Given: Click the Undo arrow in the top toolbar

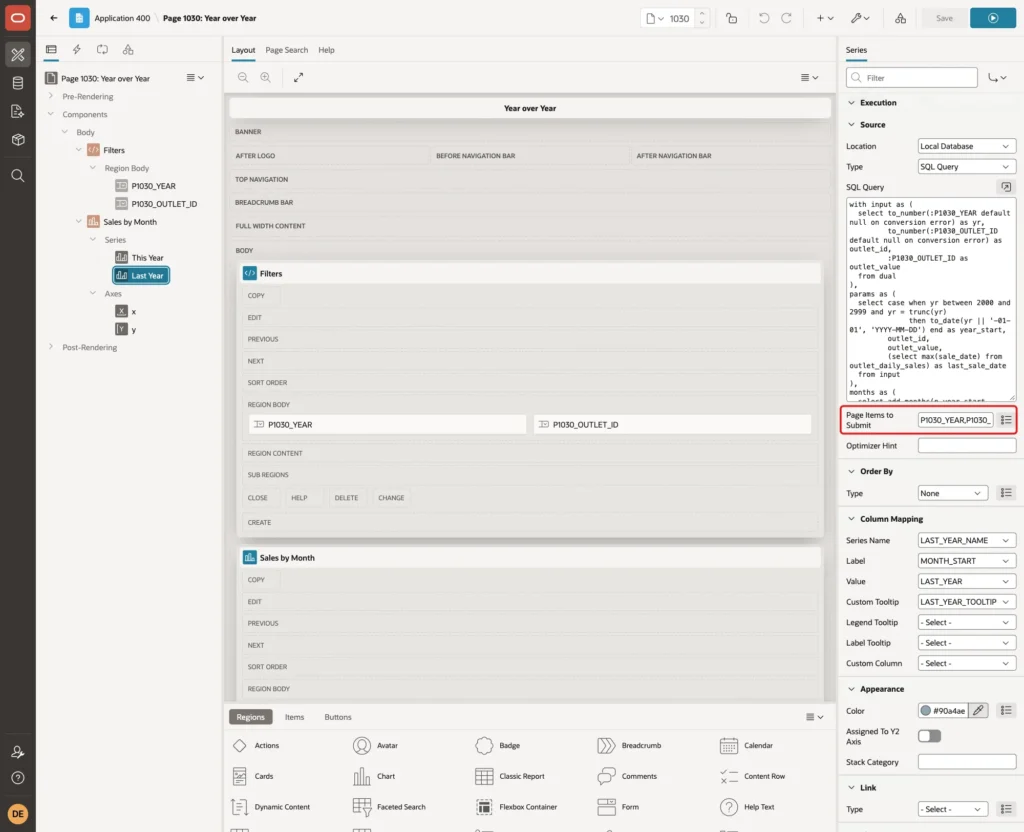Looking at the screenshot, I should click(x=763, y=18).
